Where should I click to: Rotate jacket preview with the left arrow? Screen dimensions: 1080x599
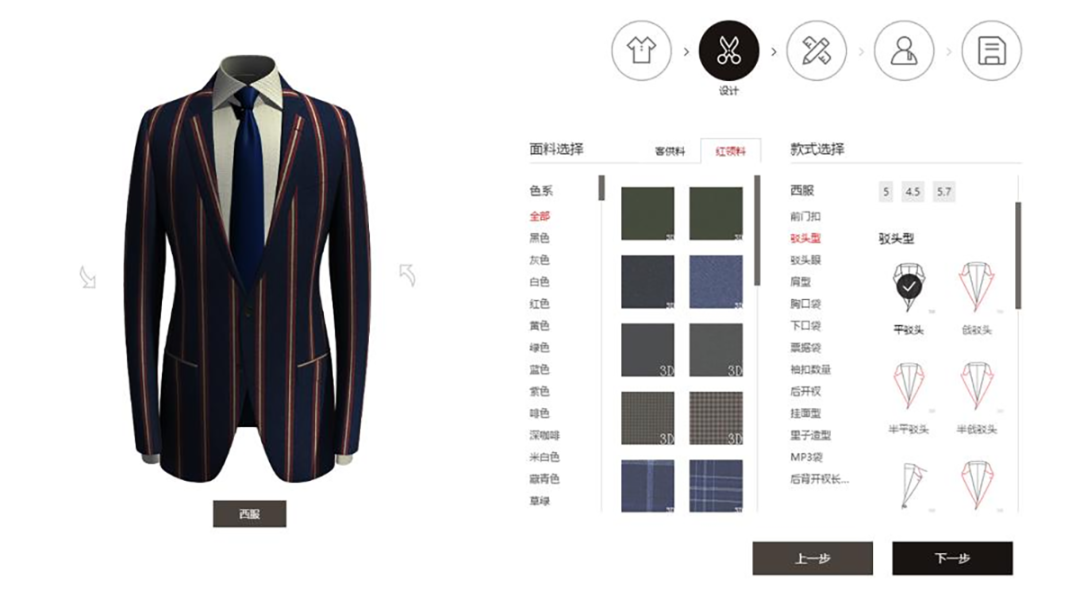(87, 277)
